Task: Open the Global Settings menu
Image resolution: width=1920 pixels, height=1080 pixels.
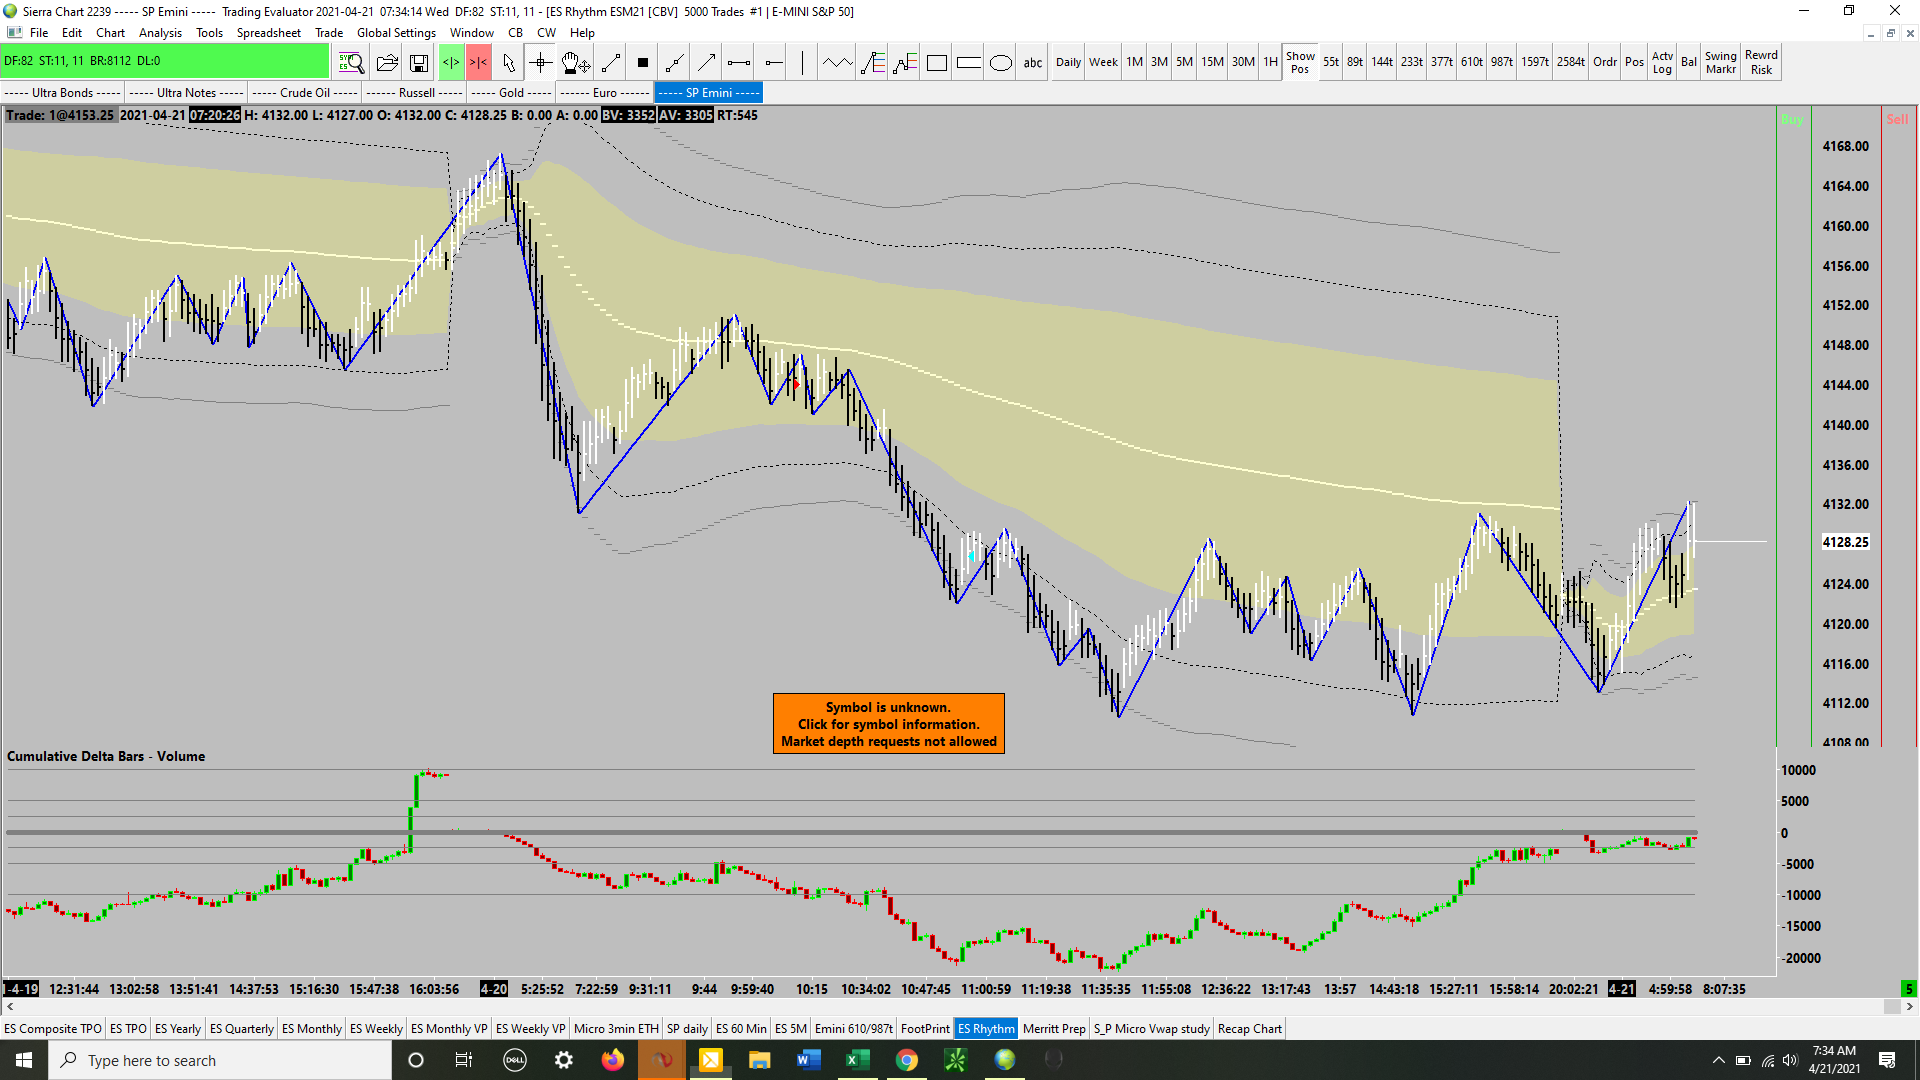Action: tap(396, 33)
